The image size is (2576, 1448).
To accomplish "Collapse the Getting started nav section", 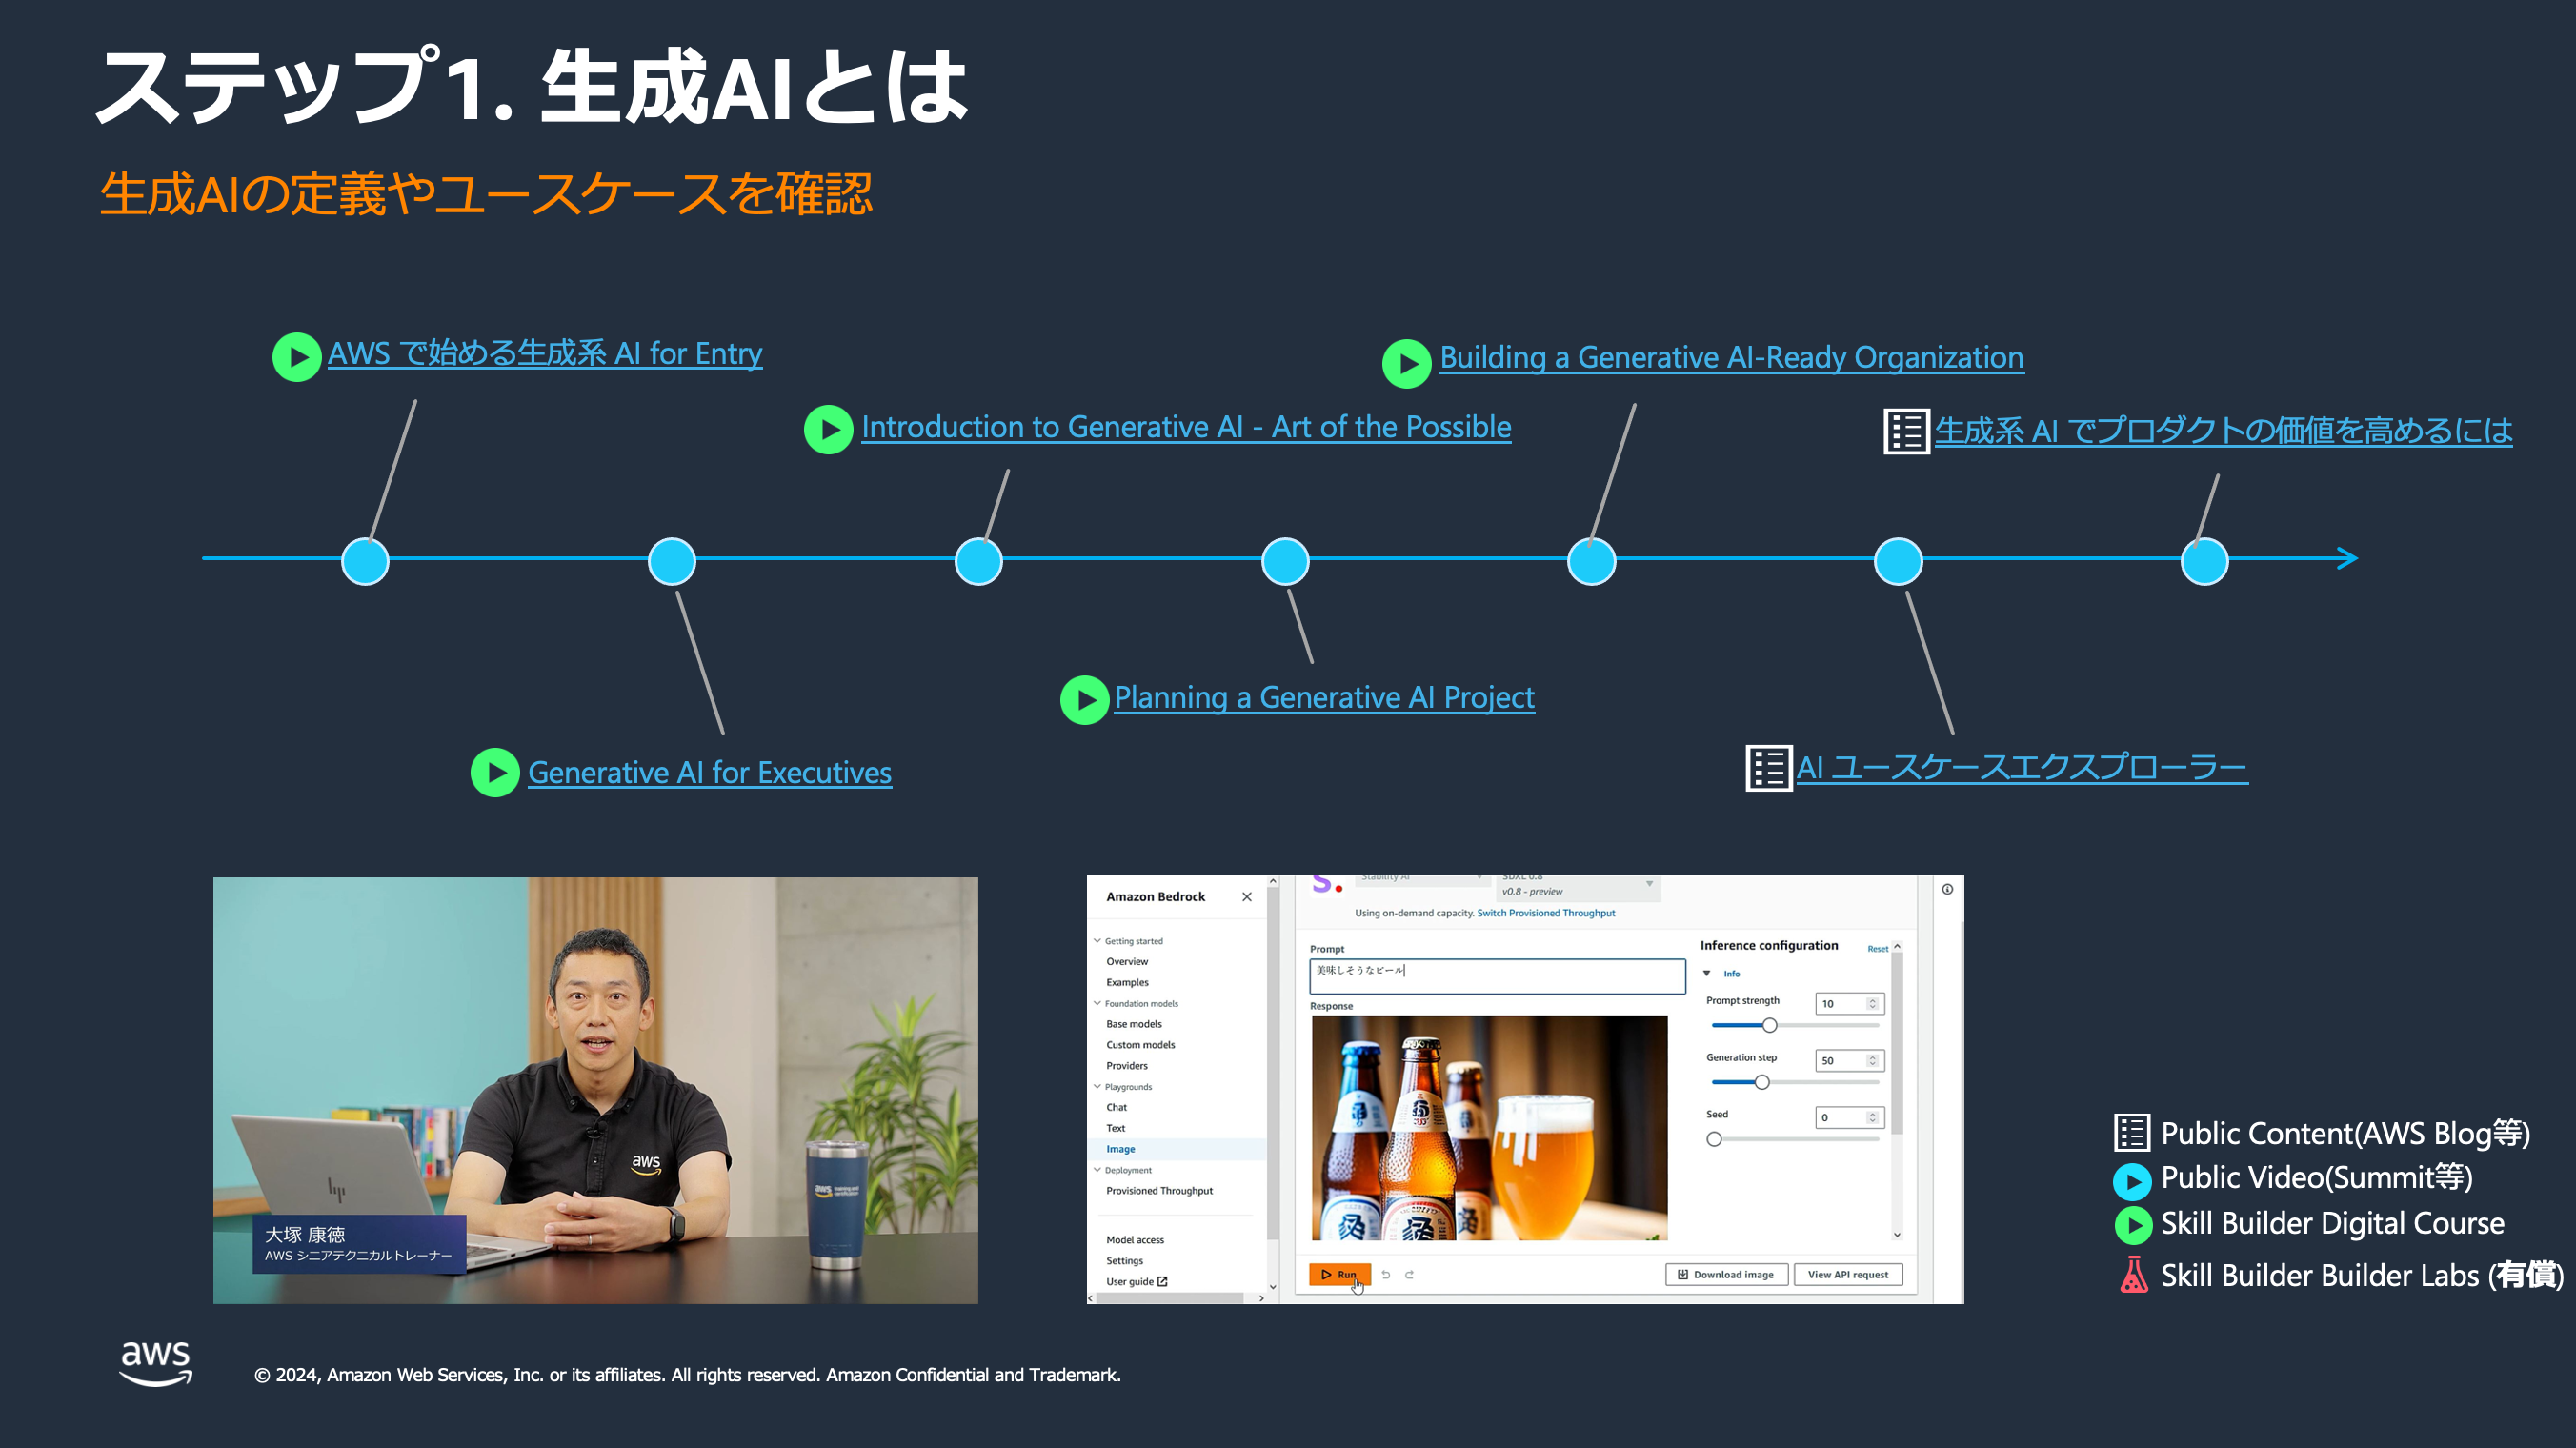I will point(1097,941).
